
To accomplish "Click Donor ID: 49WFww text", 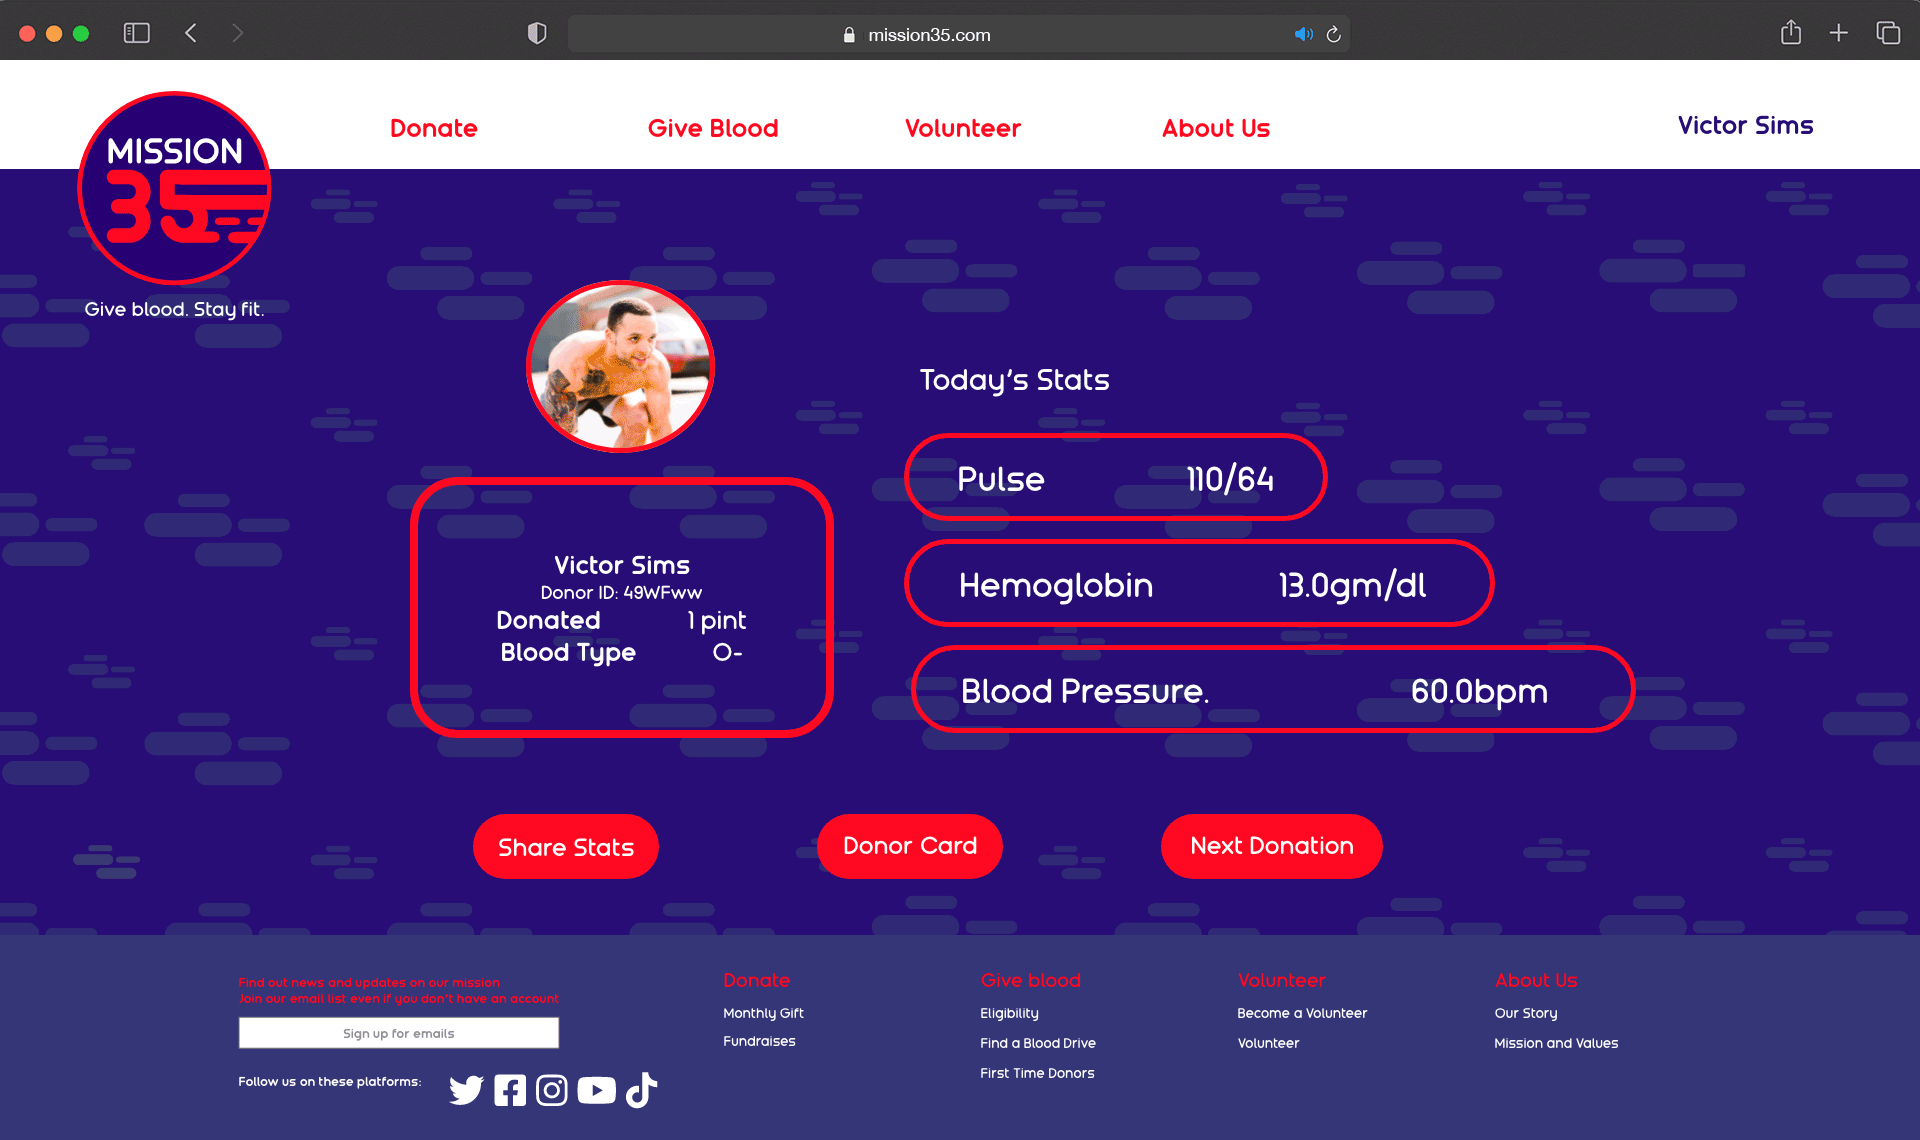I will pyautogui.click(x=621, y=593).
